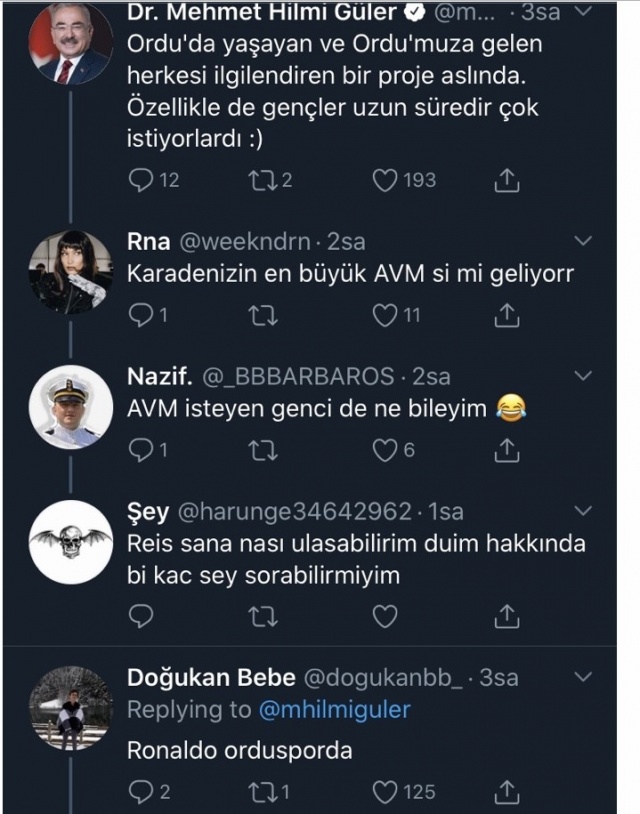This screenshot has height=814, width=640.
Task: Open the @mhilmiguler mention link
Action: click(x=335, y=709)
